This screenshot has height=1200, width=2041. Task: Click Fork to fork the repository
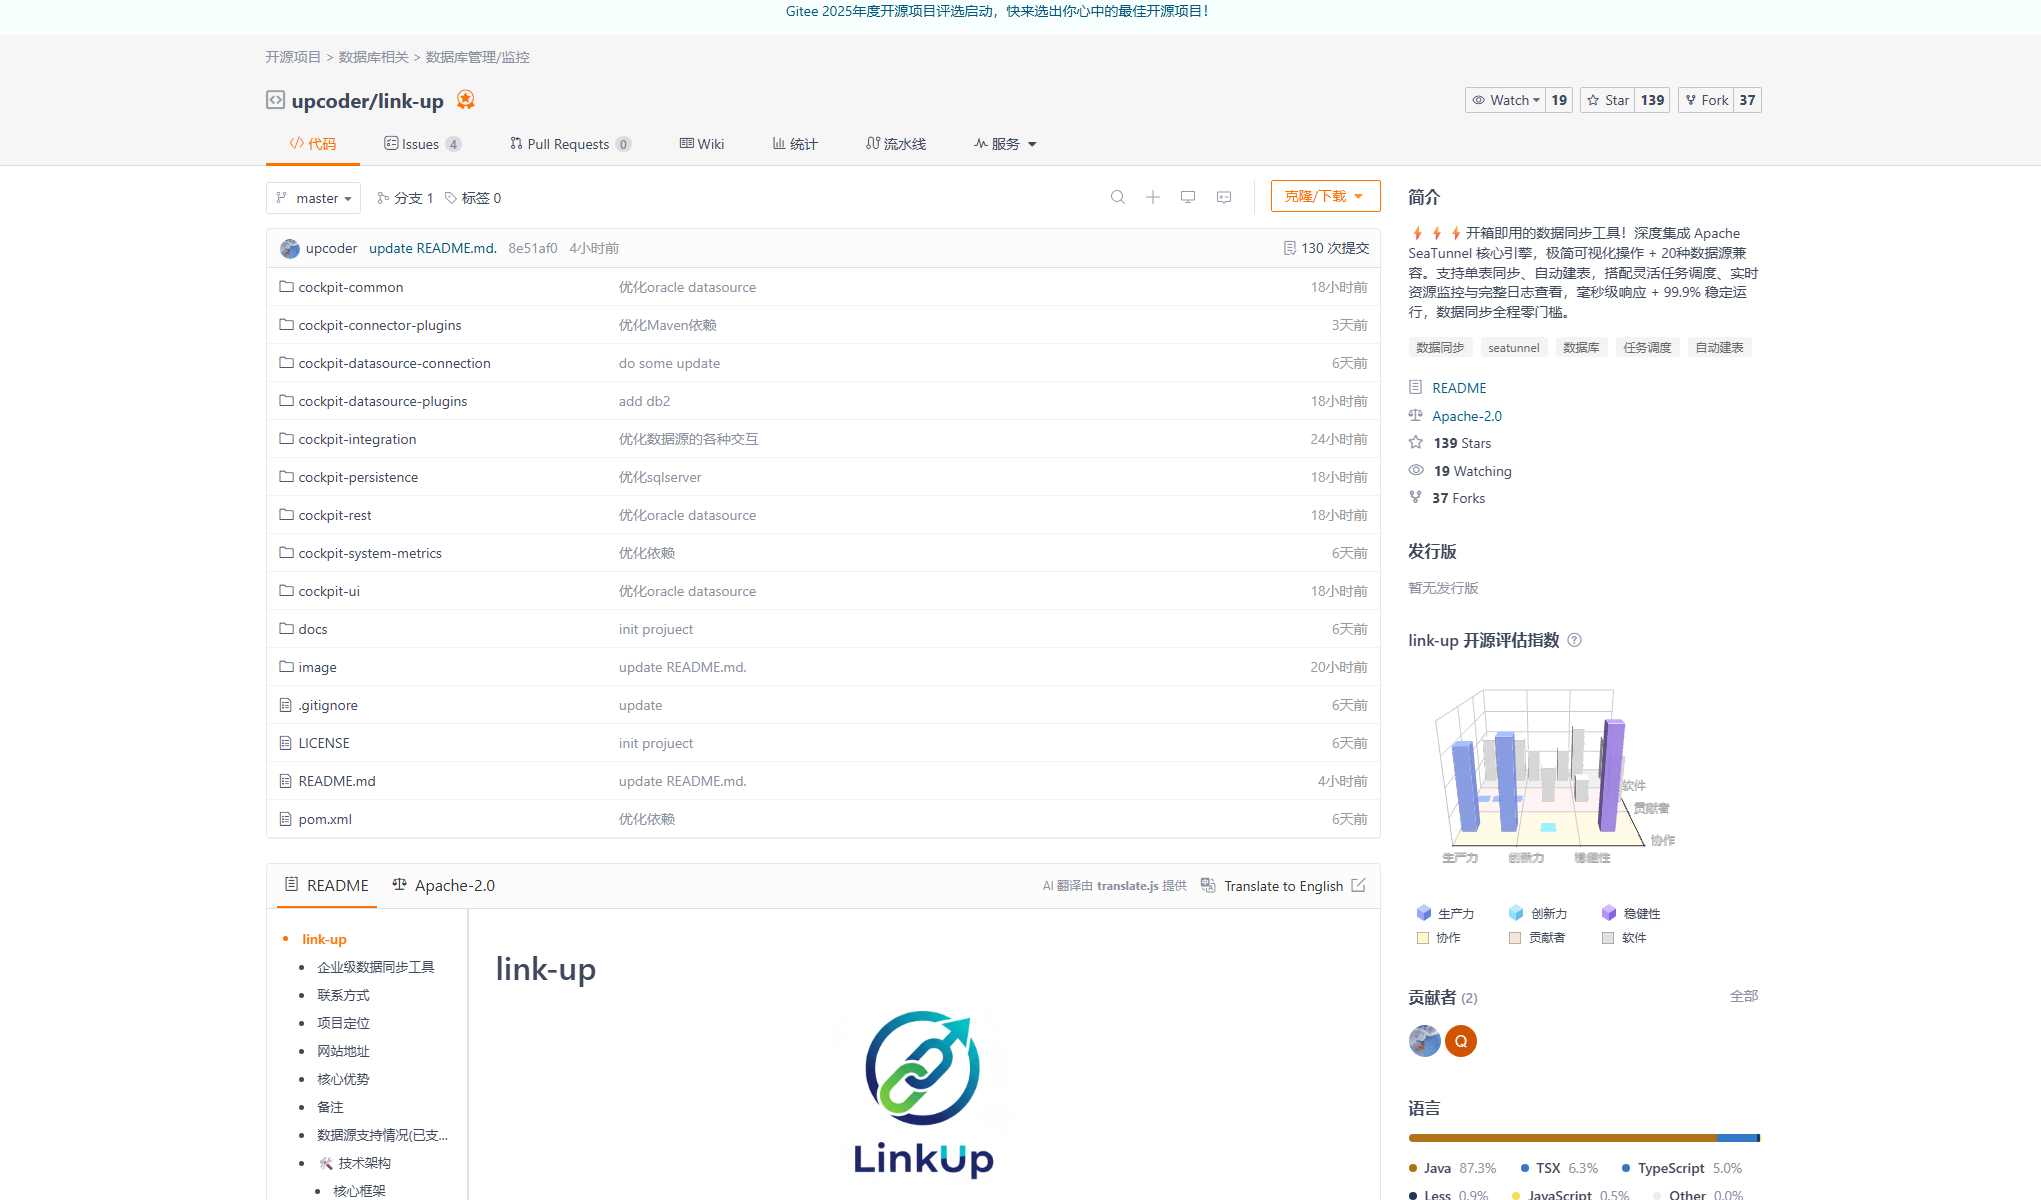1706,100
